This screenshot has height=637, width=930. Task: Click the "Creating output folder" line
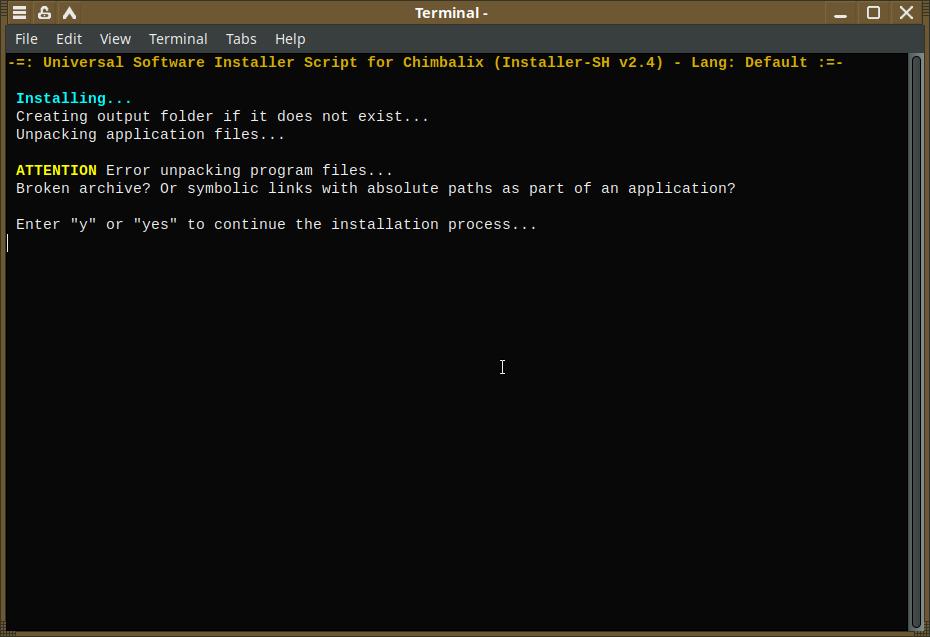click(x=222, y=116)
